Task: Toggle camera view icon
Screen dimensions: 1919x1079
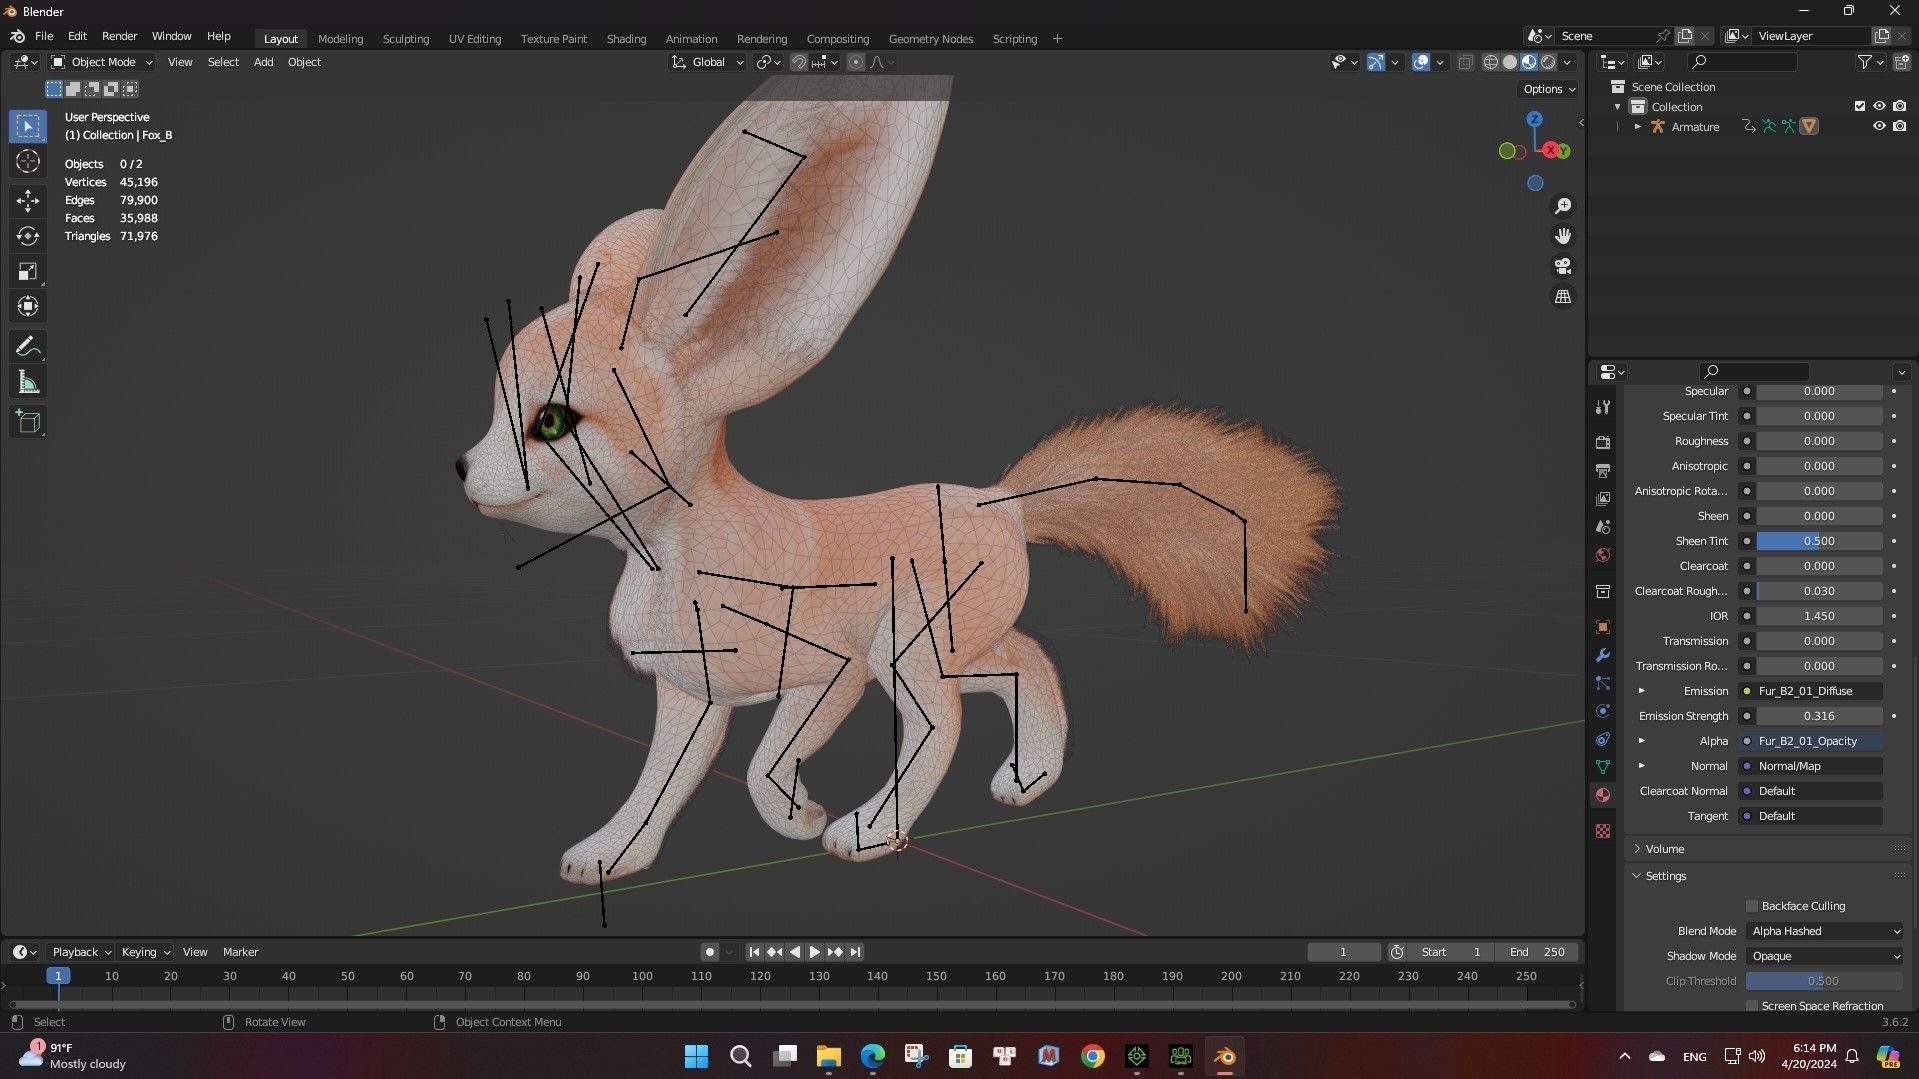Action: [1562, 266]
